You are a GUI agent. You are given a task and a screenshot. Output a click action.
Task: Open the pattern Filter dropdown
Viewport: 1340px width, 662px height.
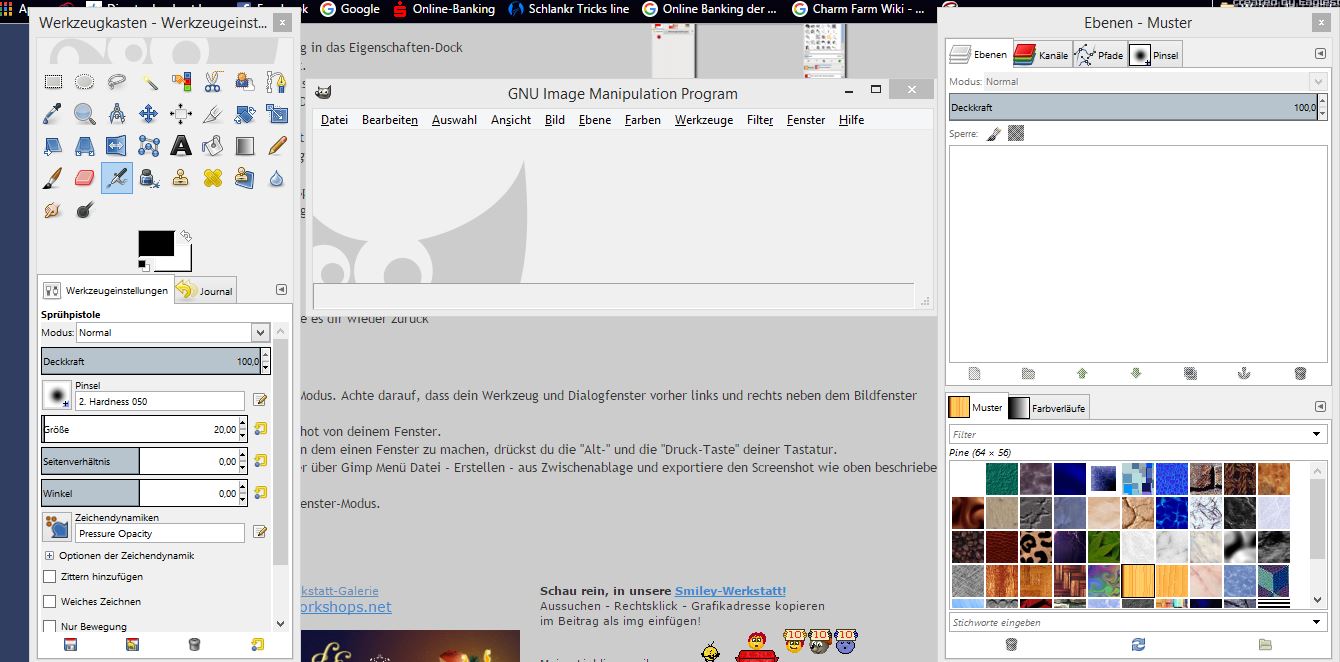pyautogui.click(x=1319, y=434)
